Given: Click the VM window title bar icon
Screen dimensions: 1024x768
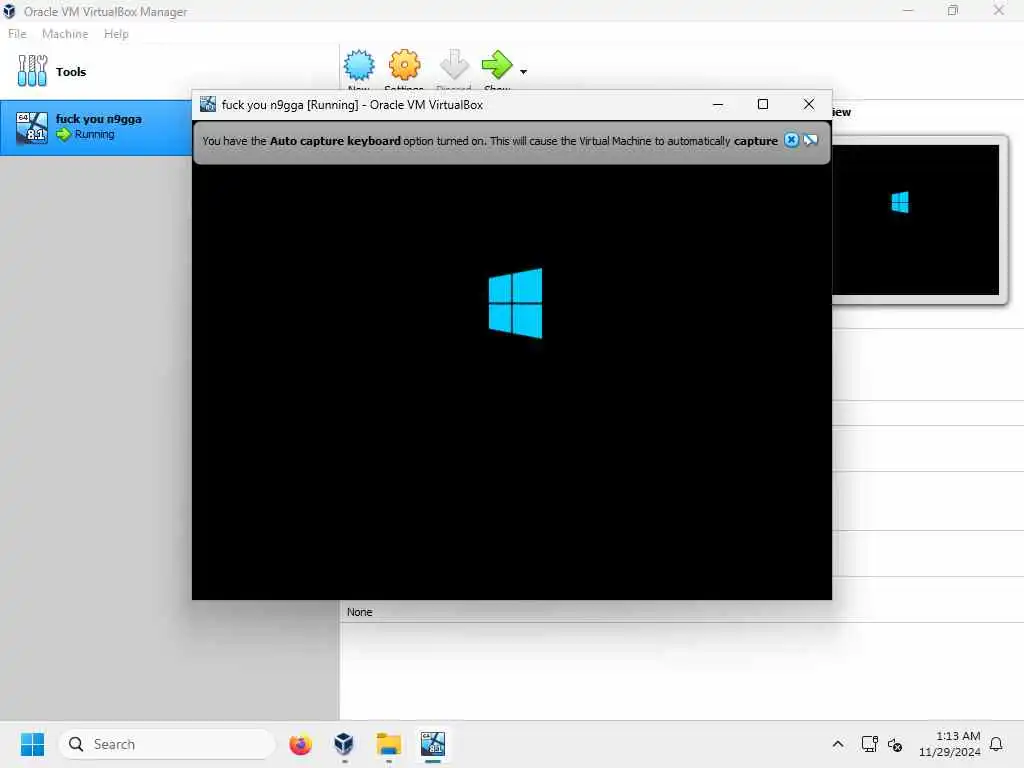Looking at the screenshot, I should [x=208, y=104].
